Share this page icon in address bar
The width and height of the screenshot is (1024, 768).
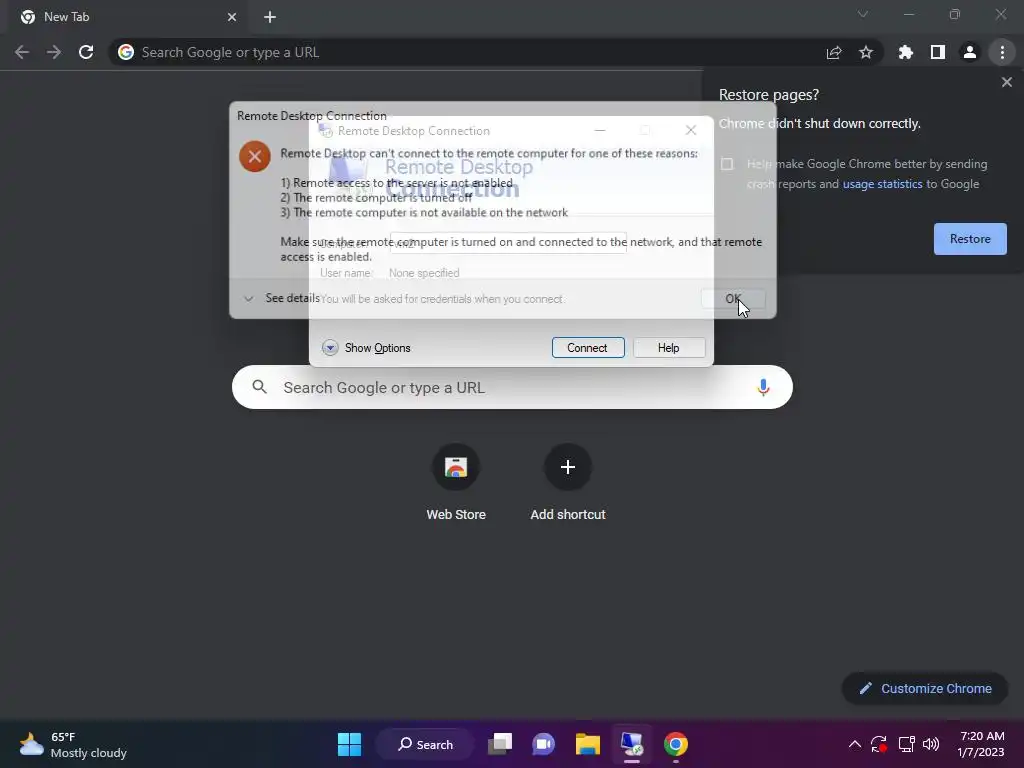coord(834,52)
